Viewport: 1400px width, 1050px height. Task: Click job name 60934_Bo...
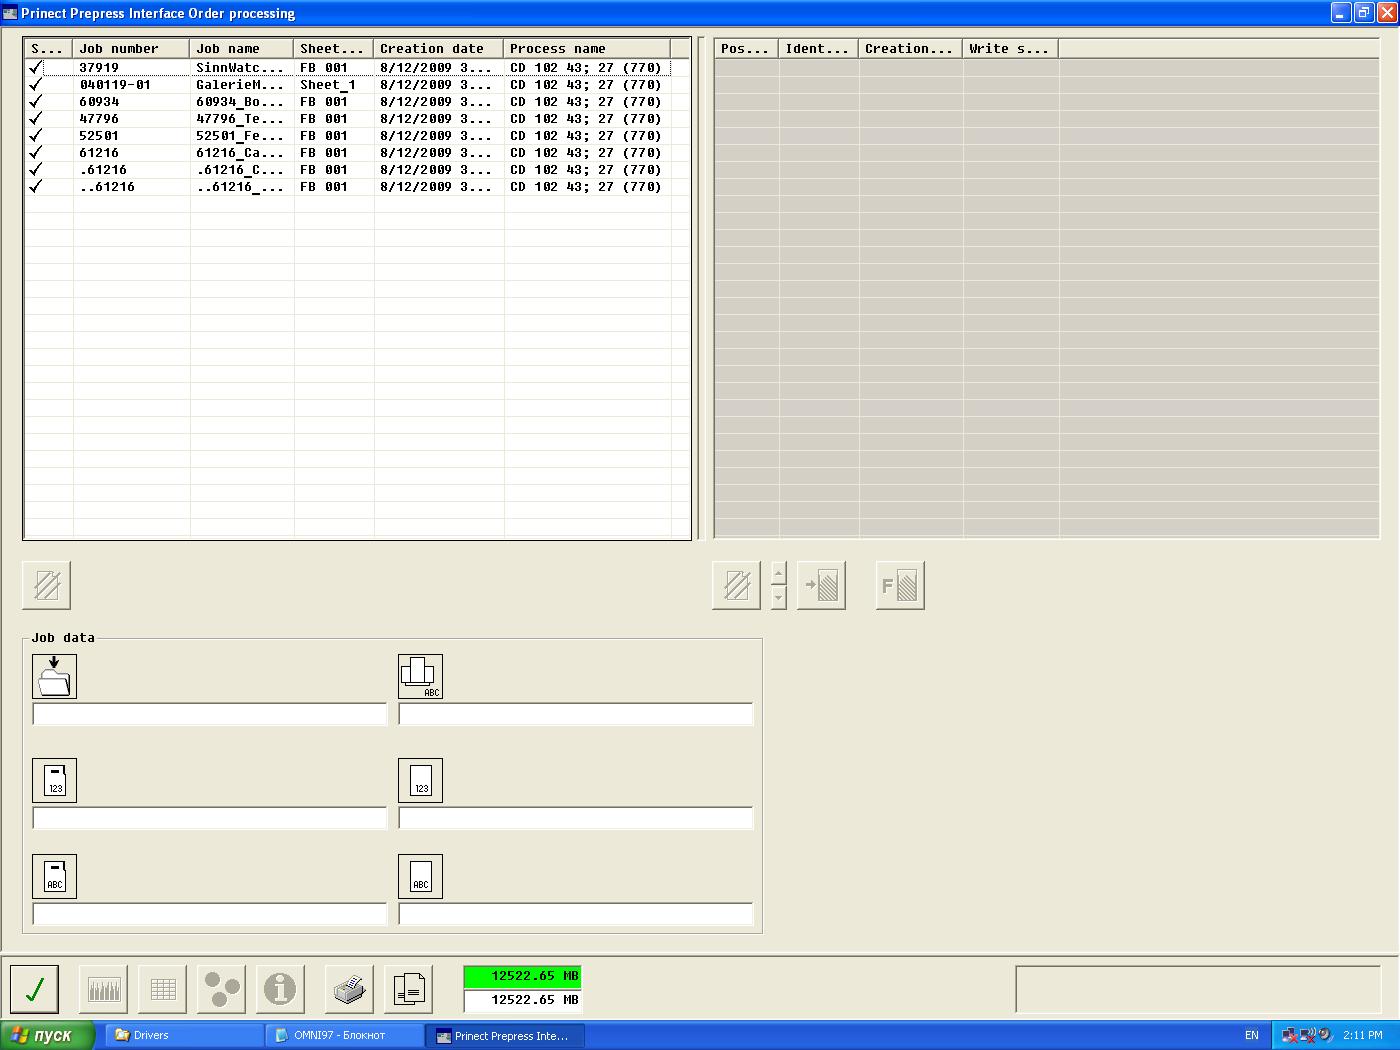240,102
